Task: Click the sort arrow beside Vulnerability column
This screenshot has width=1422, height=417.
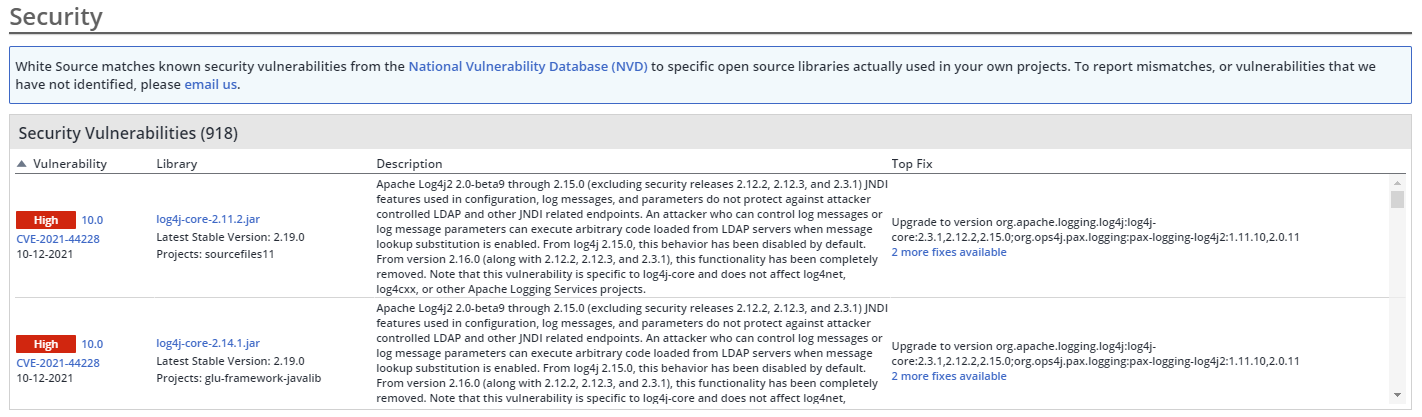Action: click(x=22, y=164)
